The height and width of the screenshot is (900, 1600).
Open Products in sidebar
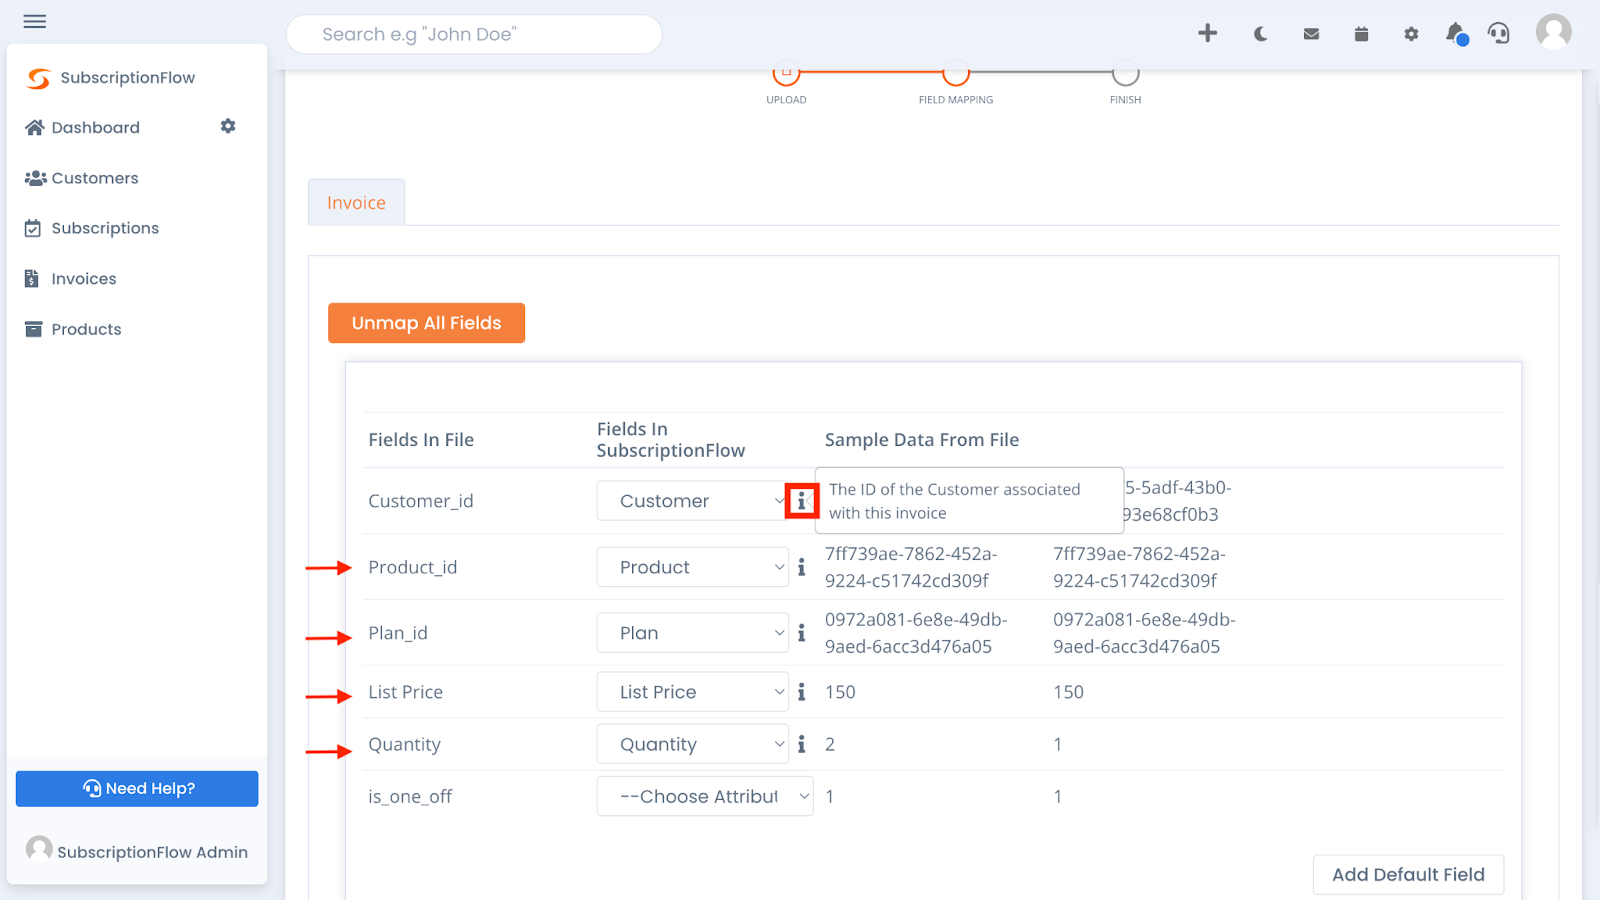point(73,329)
